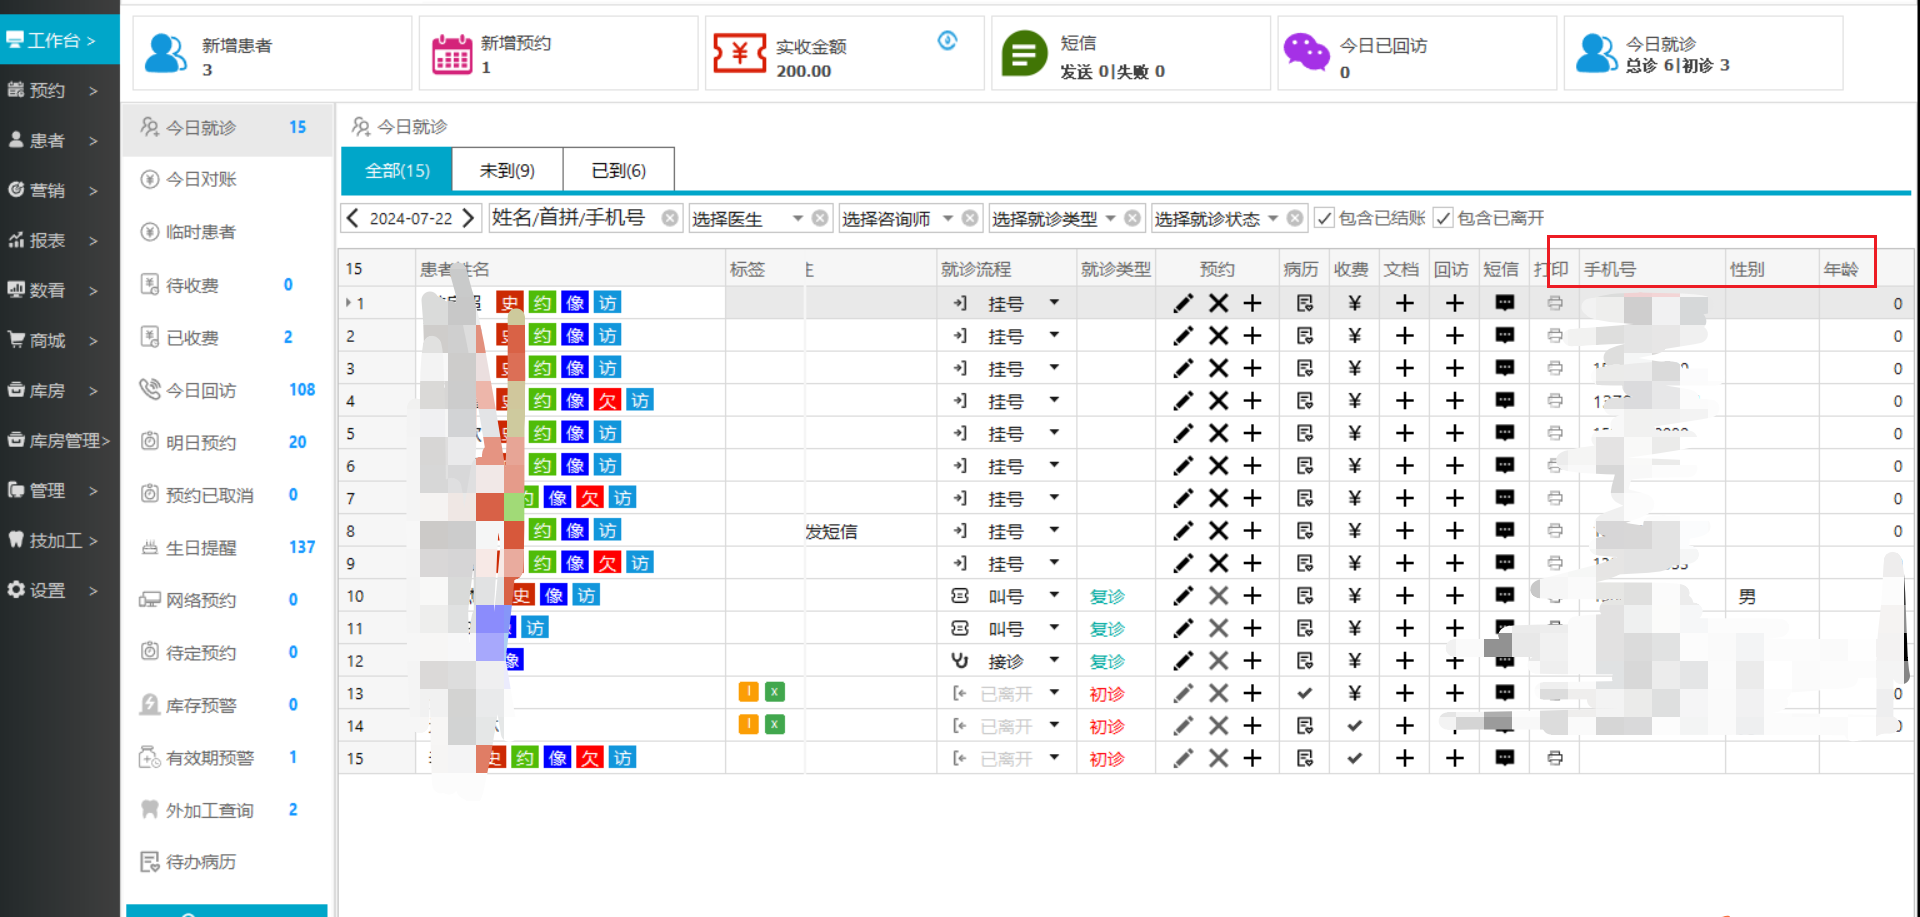Open 新增患者 summary card
Screen dimensions: 1920x917
click(272, 54)
